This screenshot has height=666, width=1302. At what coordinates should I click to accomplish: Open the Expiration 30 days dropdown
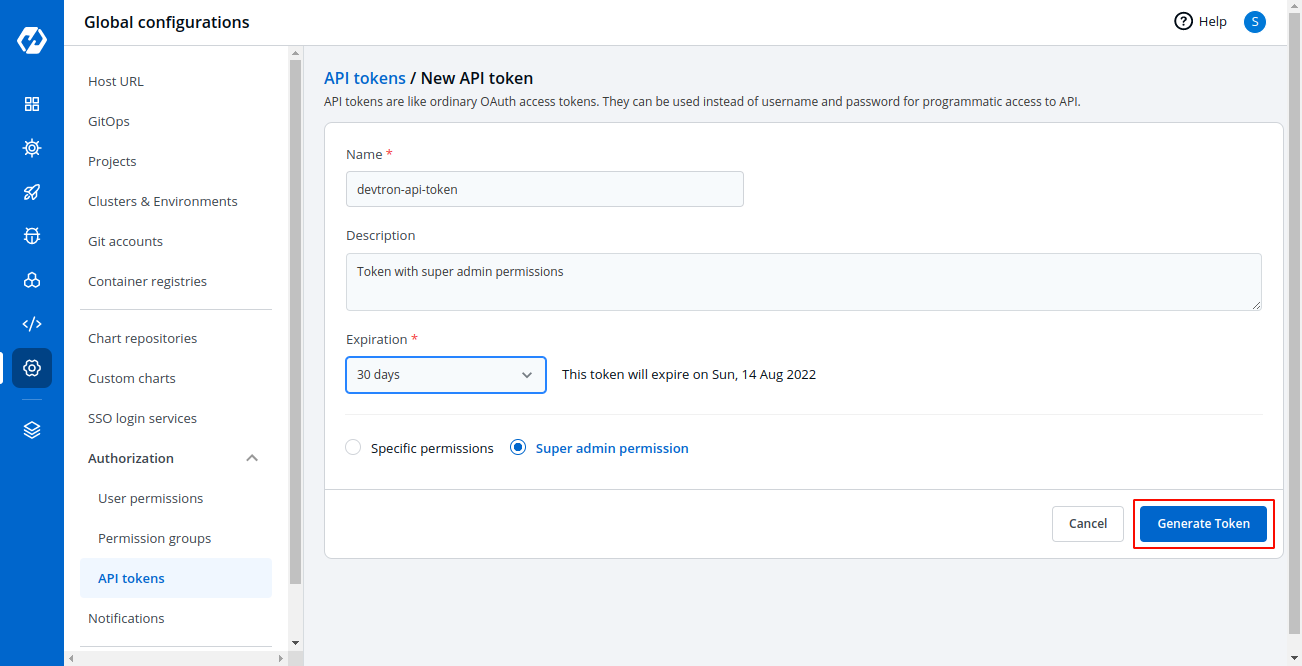446,375
